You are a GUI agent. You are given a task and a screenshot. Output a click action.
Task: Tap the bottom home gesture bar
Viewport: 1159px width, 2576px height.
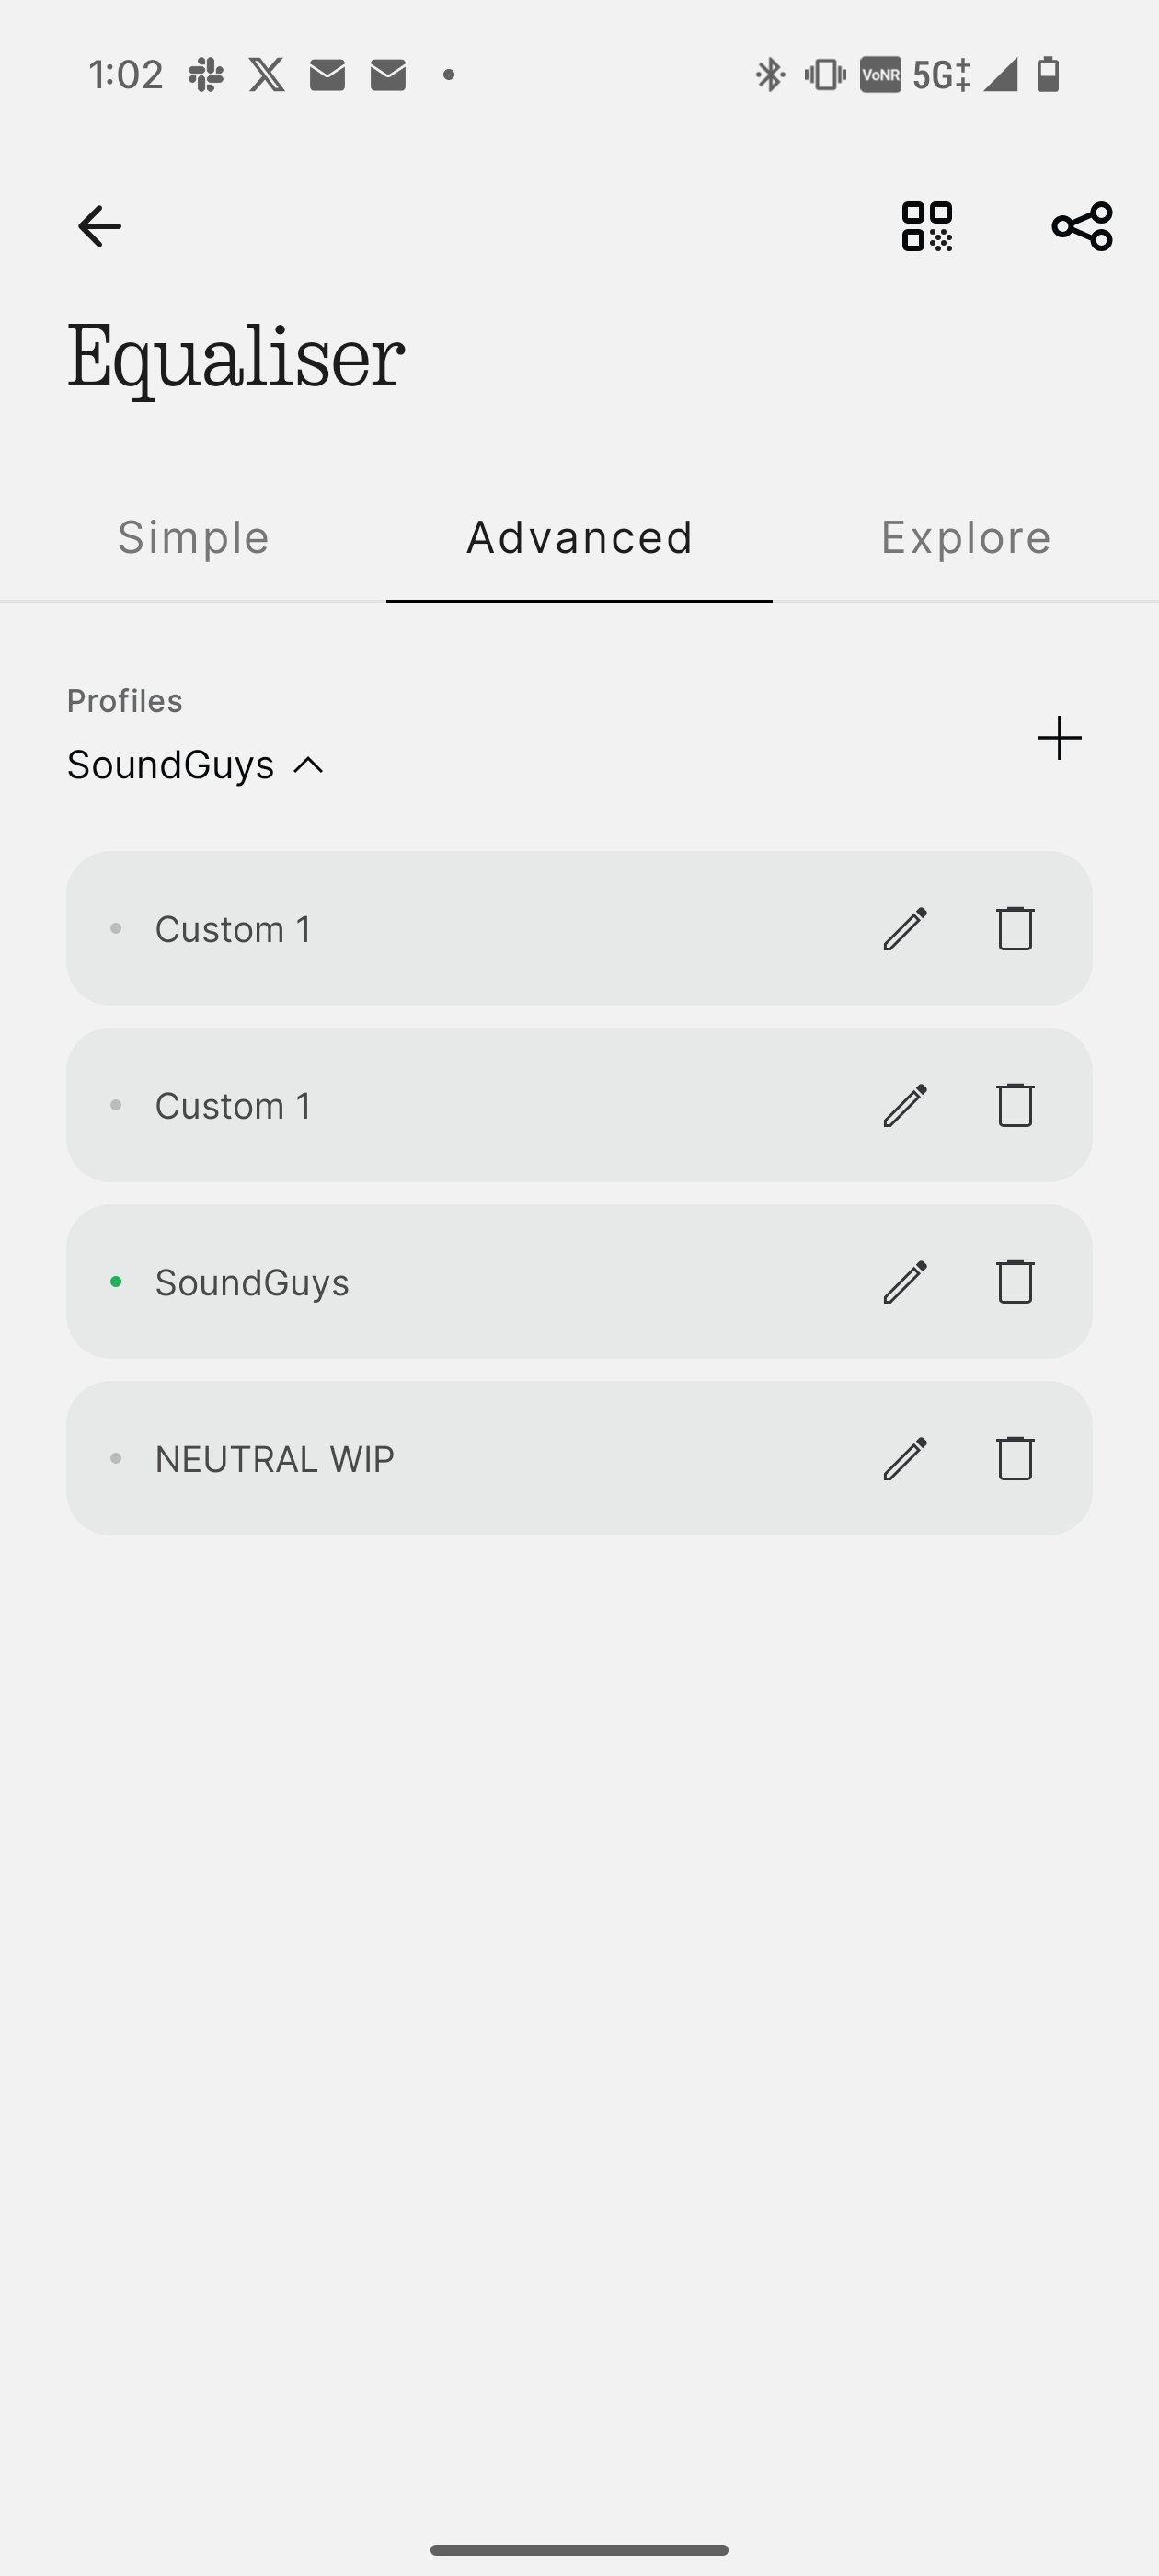[x=579, y=2549]
